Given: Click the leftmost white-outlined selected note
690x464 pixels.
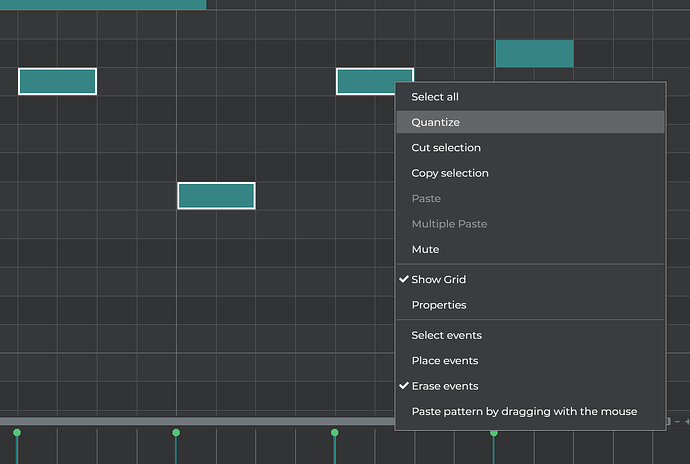Looking at the screenshot, I should coord(57,81).
